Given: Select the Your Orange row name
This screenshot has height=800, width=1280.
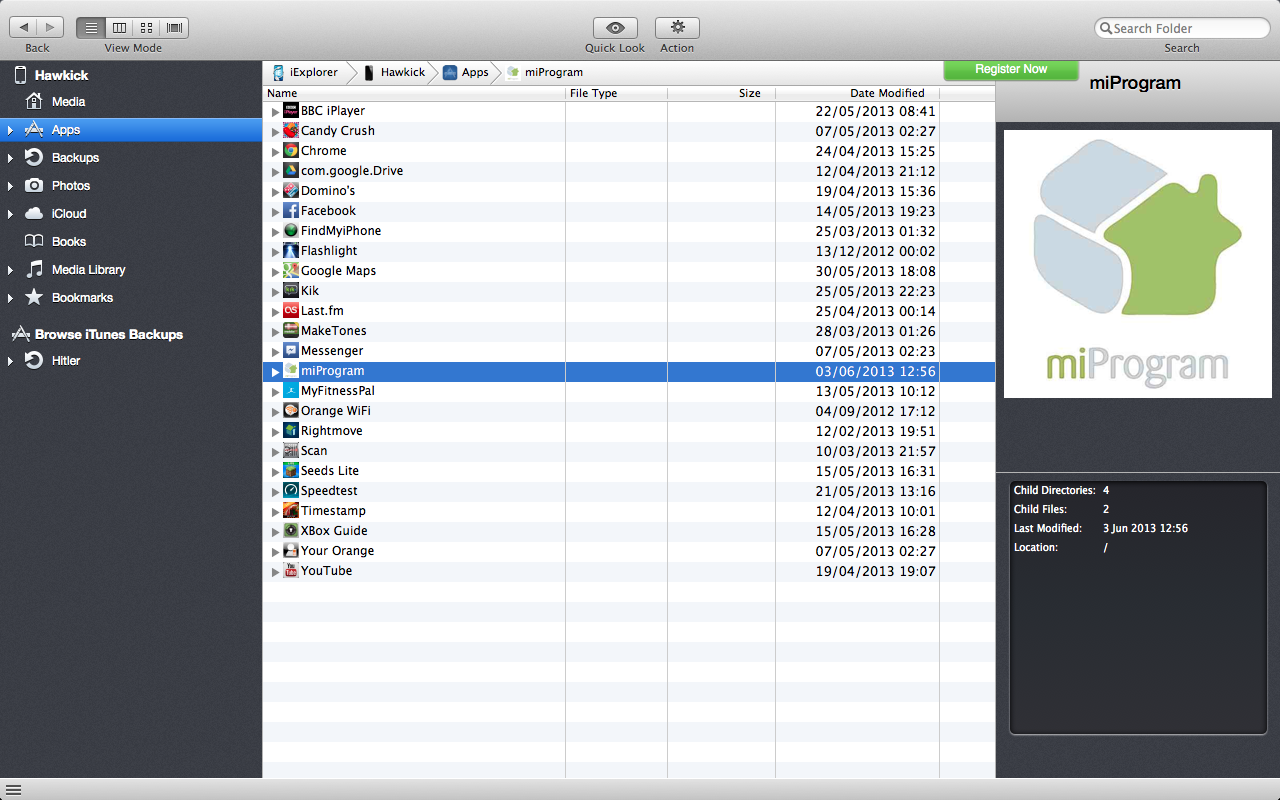Looking at the screenshot, I should 337,551.
